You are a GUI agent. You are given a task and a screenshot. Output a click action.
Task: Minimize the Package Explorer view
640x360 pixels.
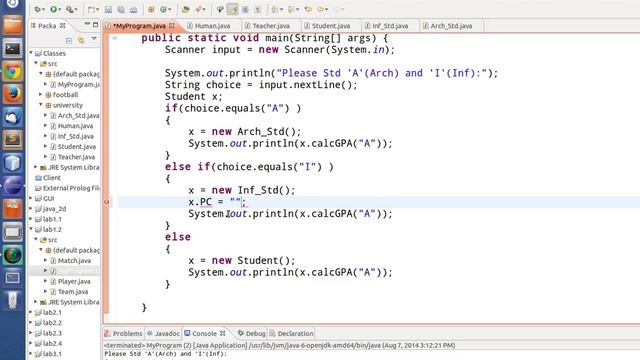pos(87,24)
